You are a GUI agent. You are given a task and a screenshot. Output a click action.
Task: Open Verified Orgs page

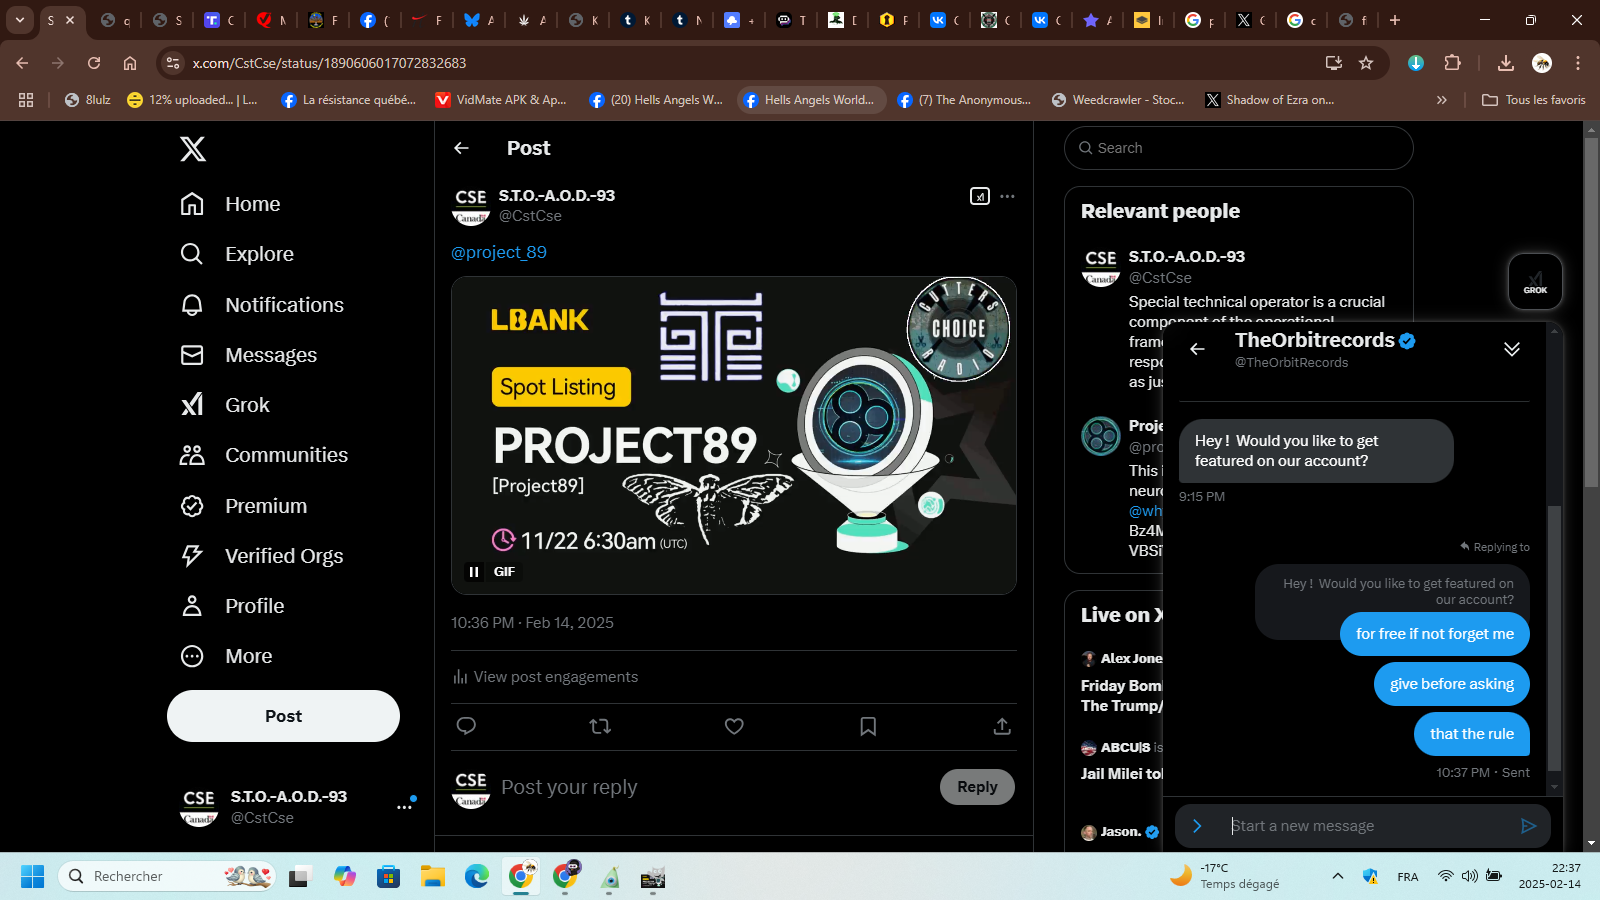pyautogui.click(x=261, y=556)
